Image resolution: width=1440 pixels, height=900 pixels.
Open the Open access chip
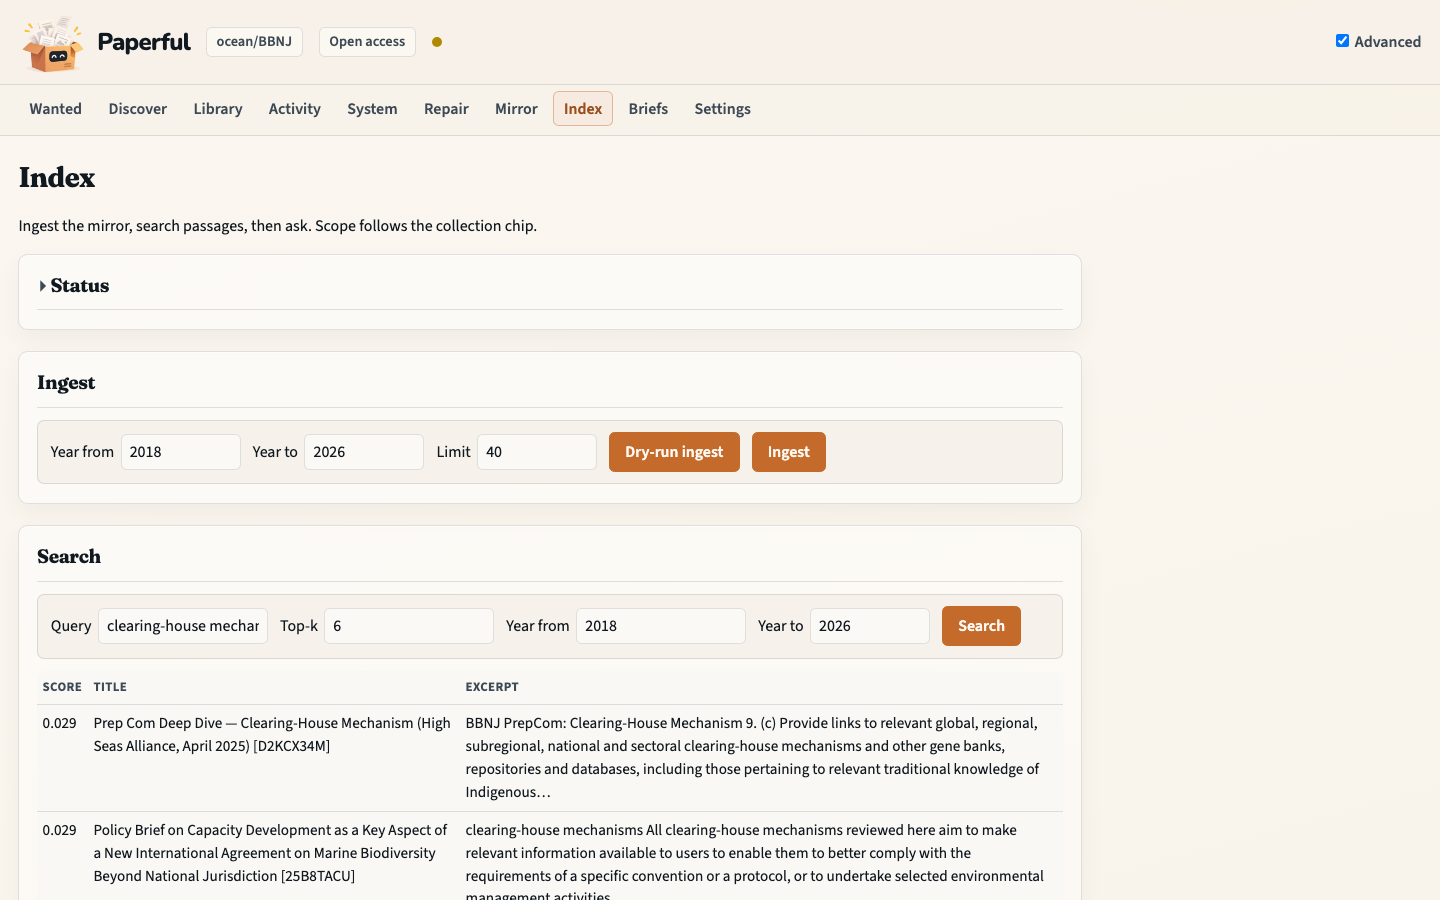coord(367,42)
